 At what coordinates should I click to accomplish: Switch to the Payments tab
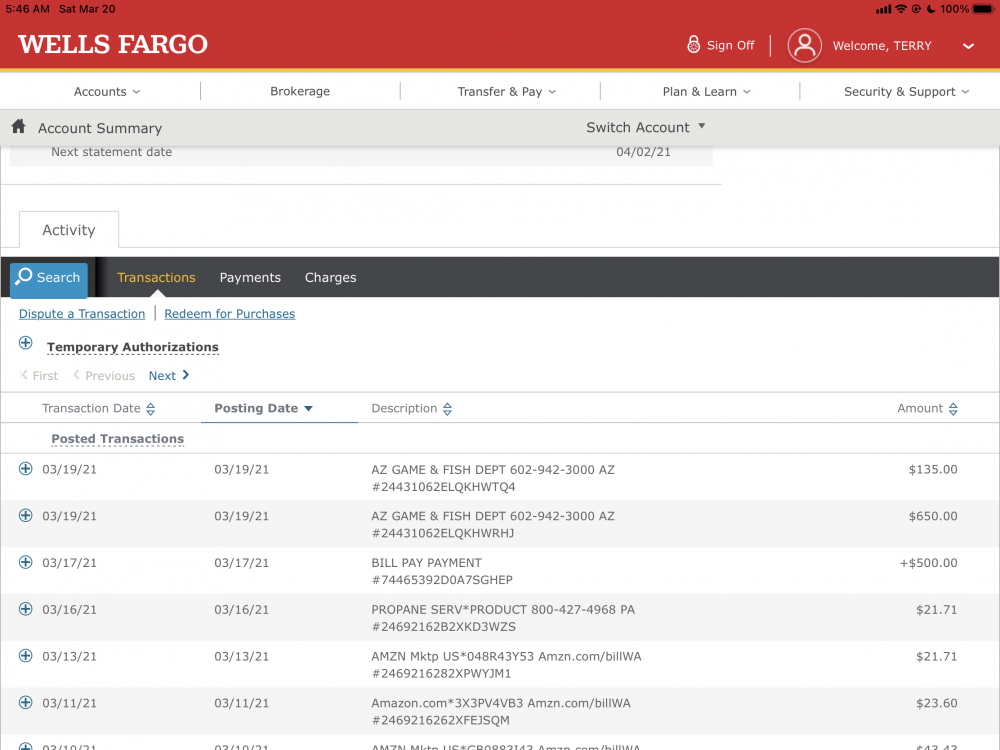click(250, 277)
